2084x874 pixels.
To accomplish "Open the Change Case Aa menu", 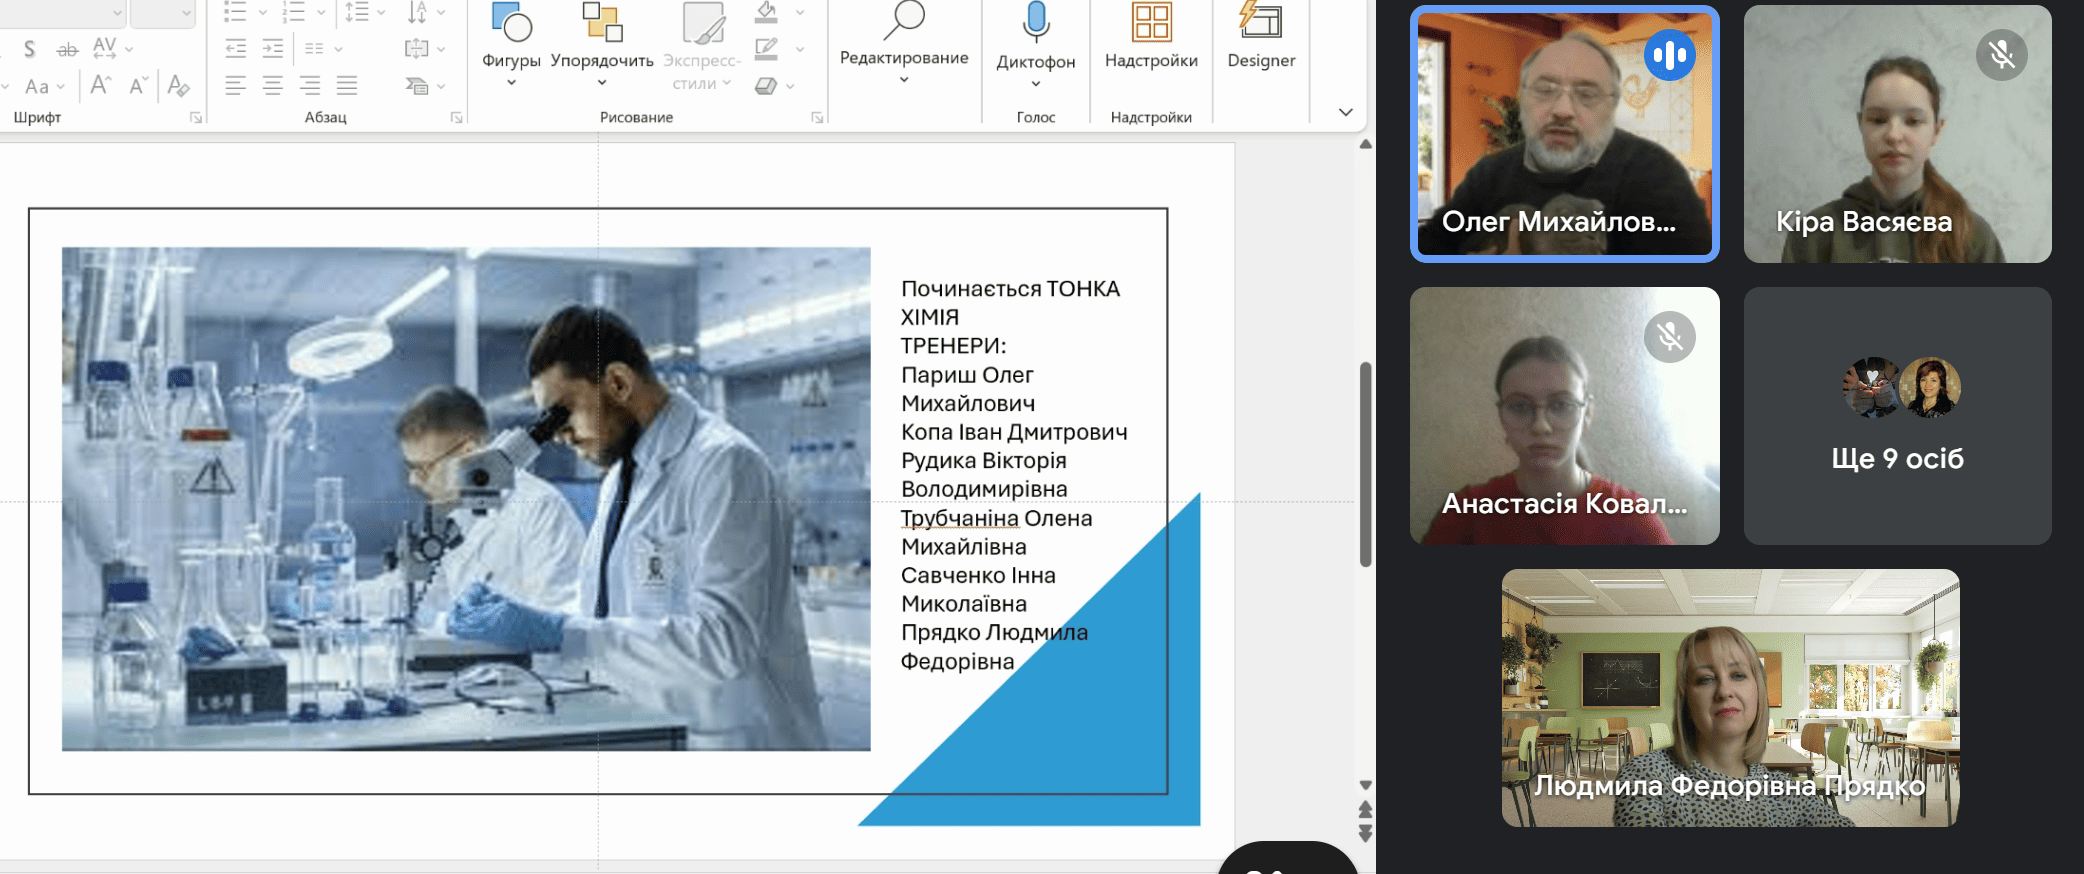I will [44, 86].
